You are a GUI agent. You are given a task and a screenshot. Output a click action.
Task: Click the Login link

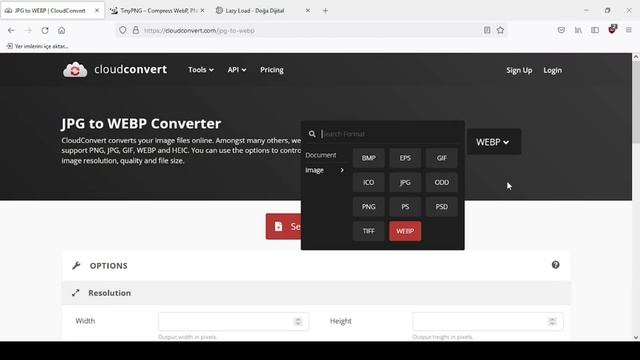click(x=553, y=70)
